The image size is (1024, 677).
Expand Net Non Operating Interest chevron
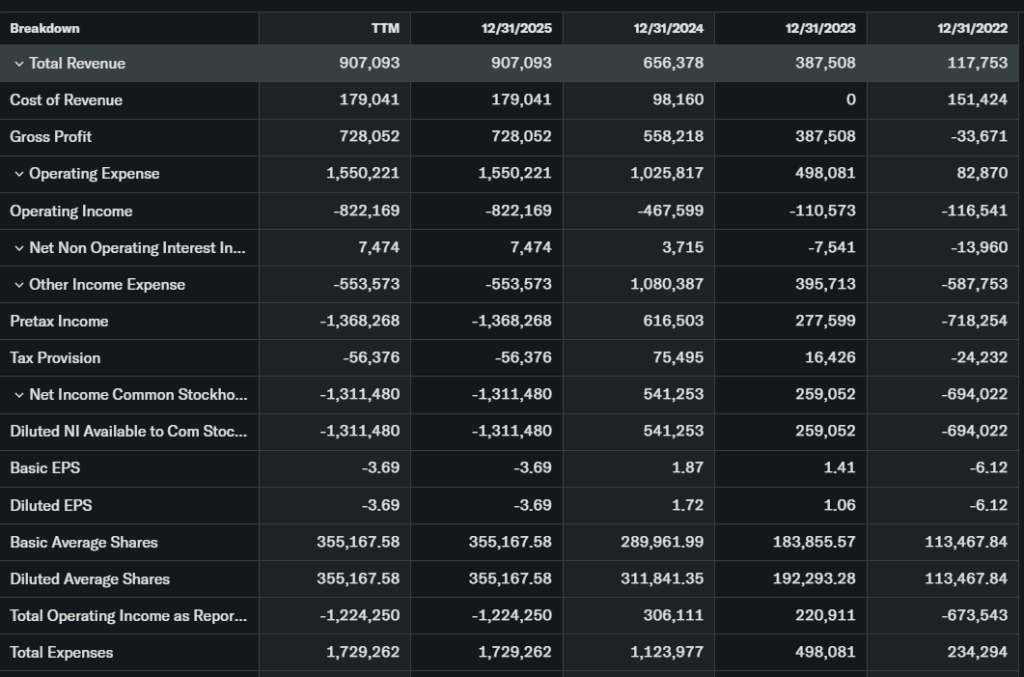click(x=19, y=248)
